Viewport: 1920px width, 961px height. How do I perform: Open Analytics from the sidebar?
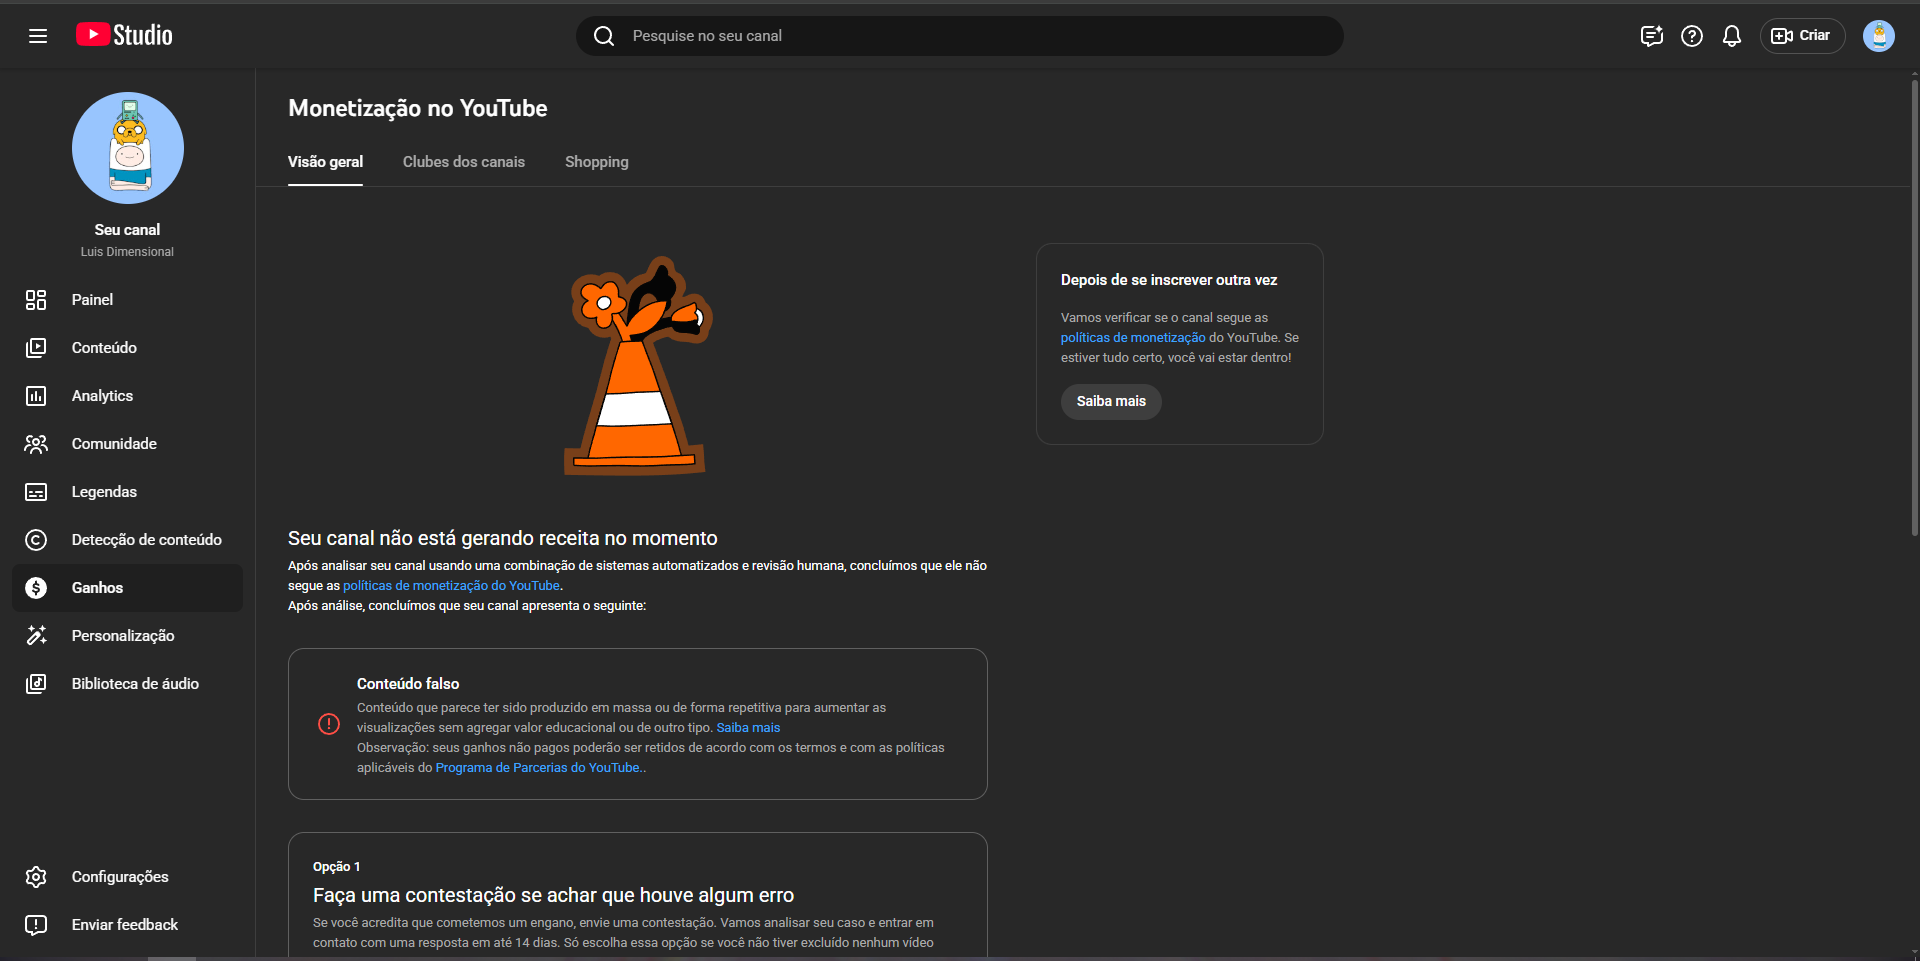pos(102,396)
